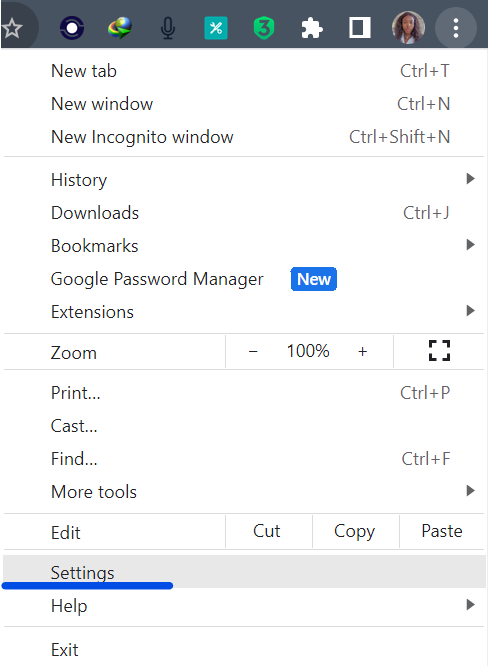
Task: Open the teal percent-sign extension icon
Action: click(x=216, y=28)
